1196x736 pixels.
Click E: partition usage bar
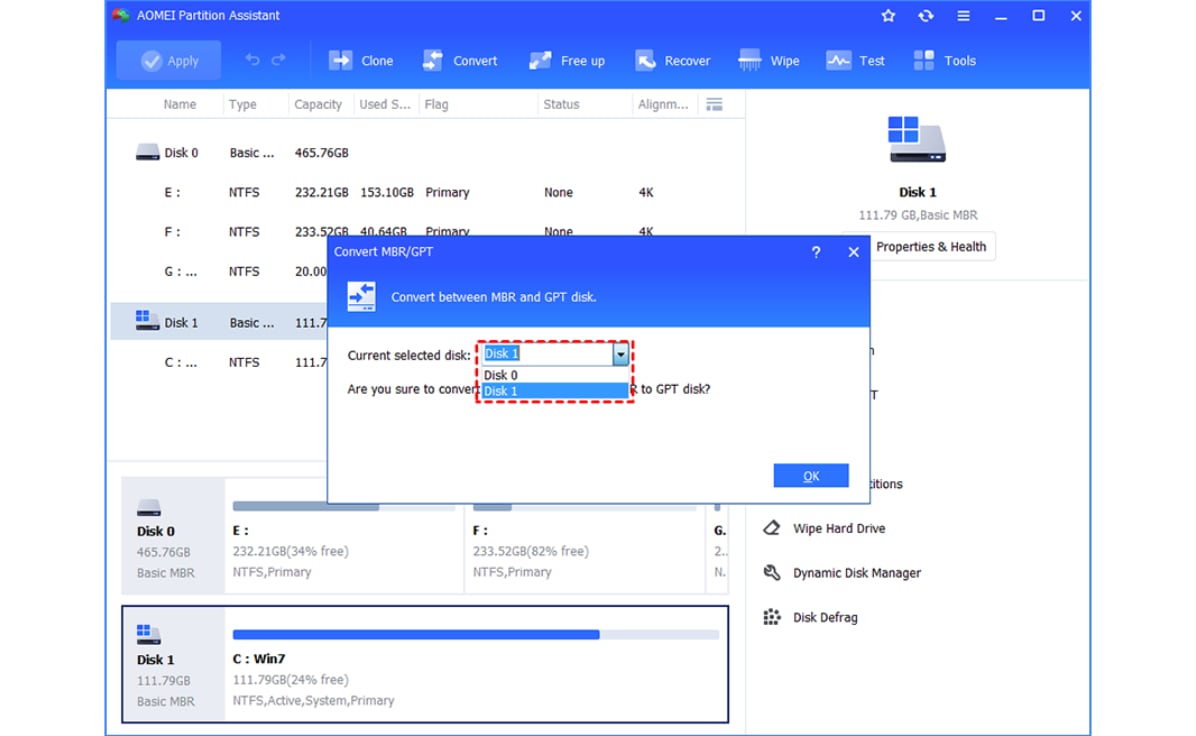(344, 506)
